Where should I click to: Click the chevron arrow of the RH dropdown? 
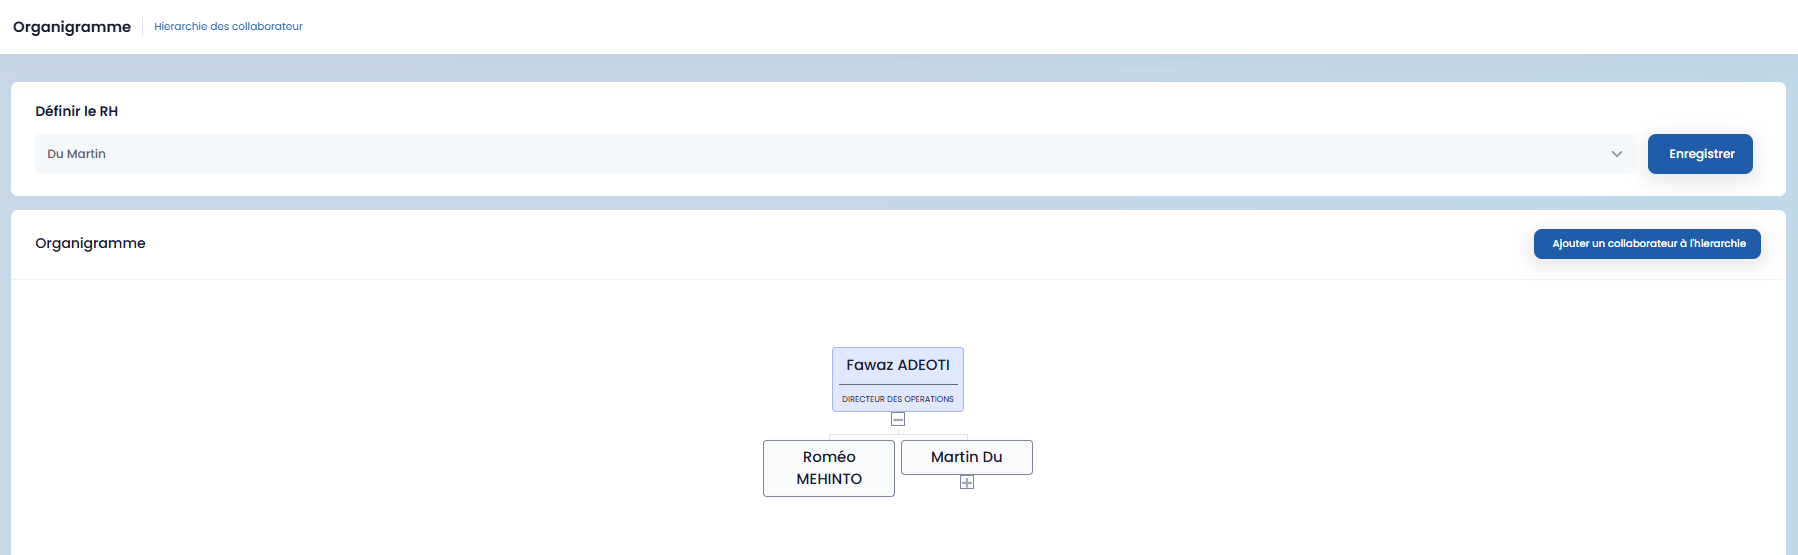[1616, 154]
